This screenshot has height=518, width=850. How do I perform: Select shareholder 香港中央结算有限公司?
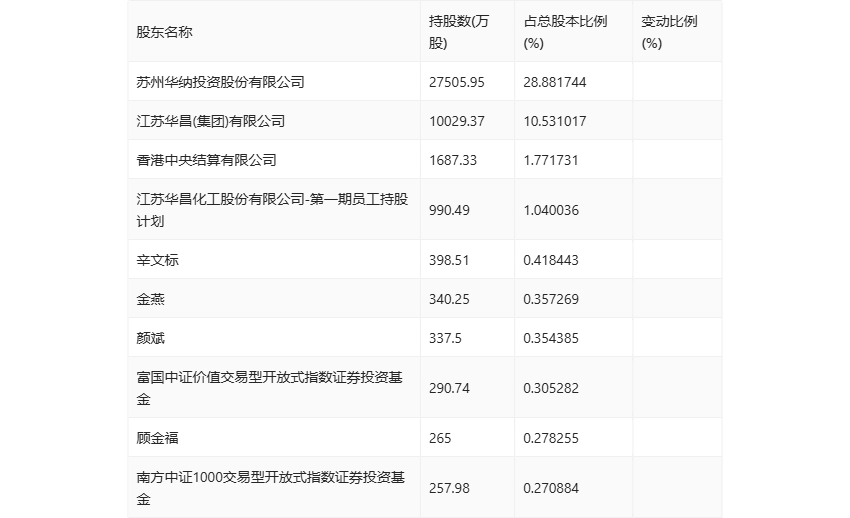click(x=206, y=160)
